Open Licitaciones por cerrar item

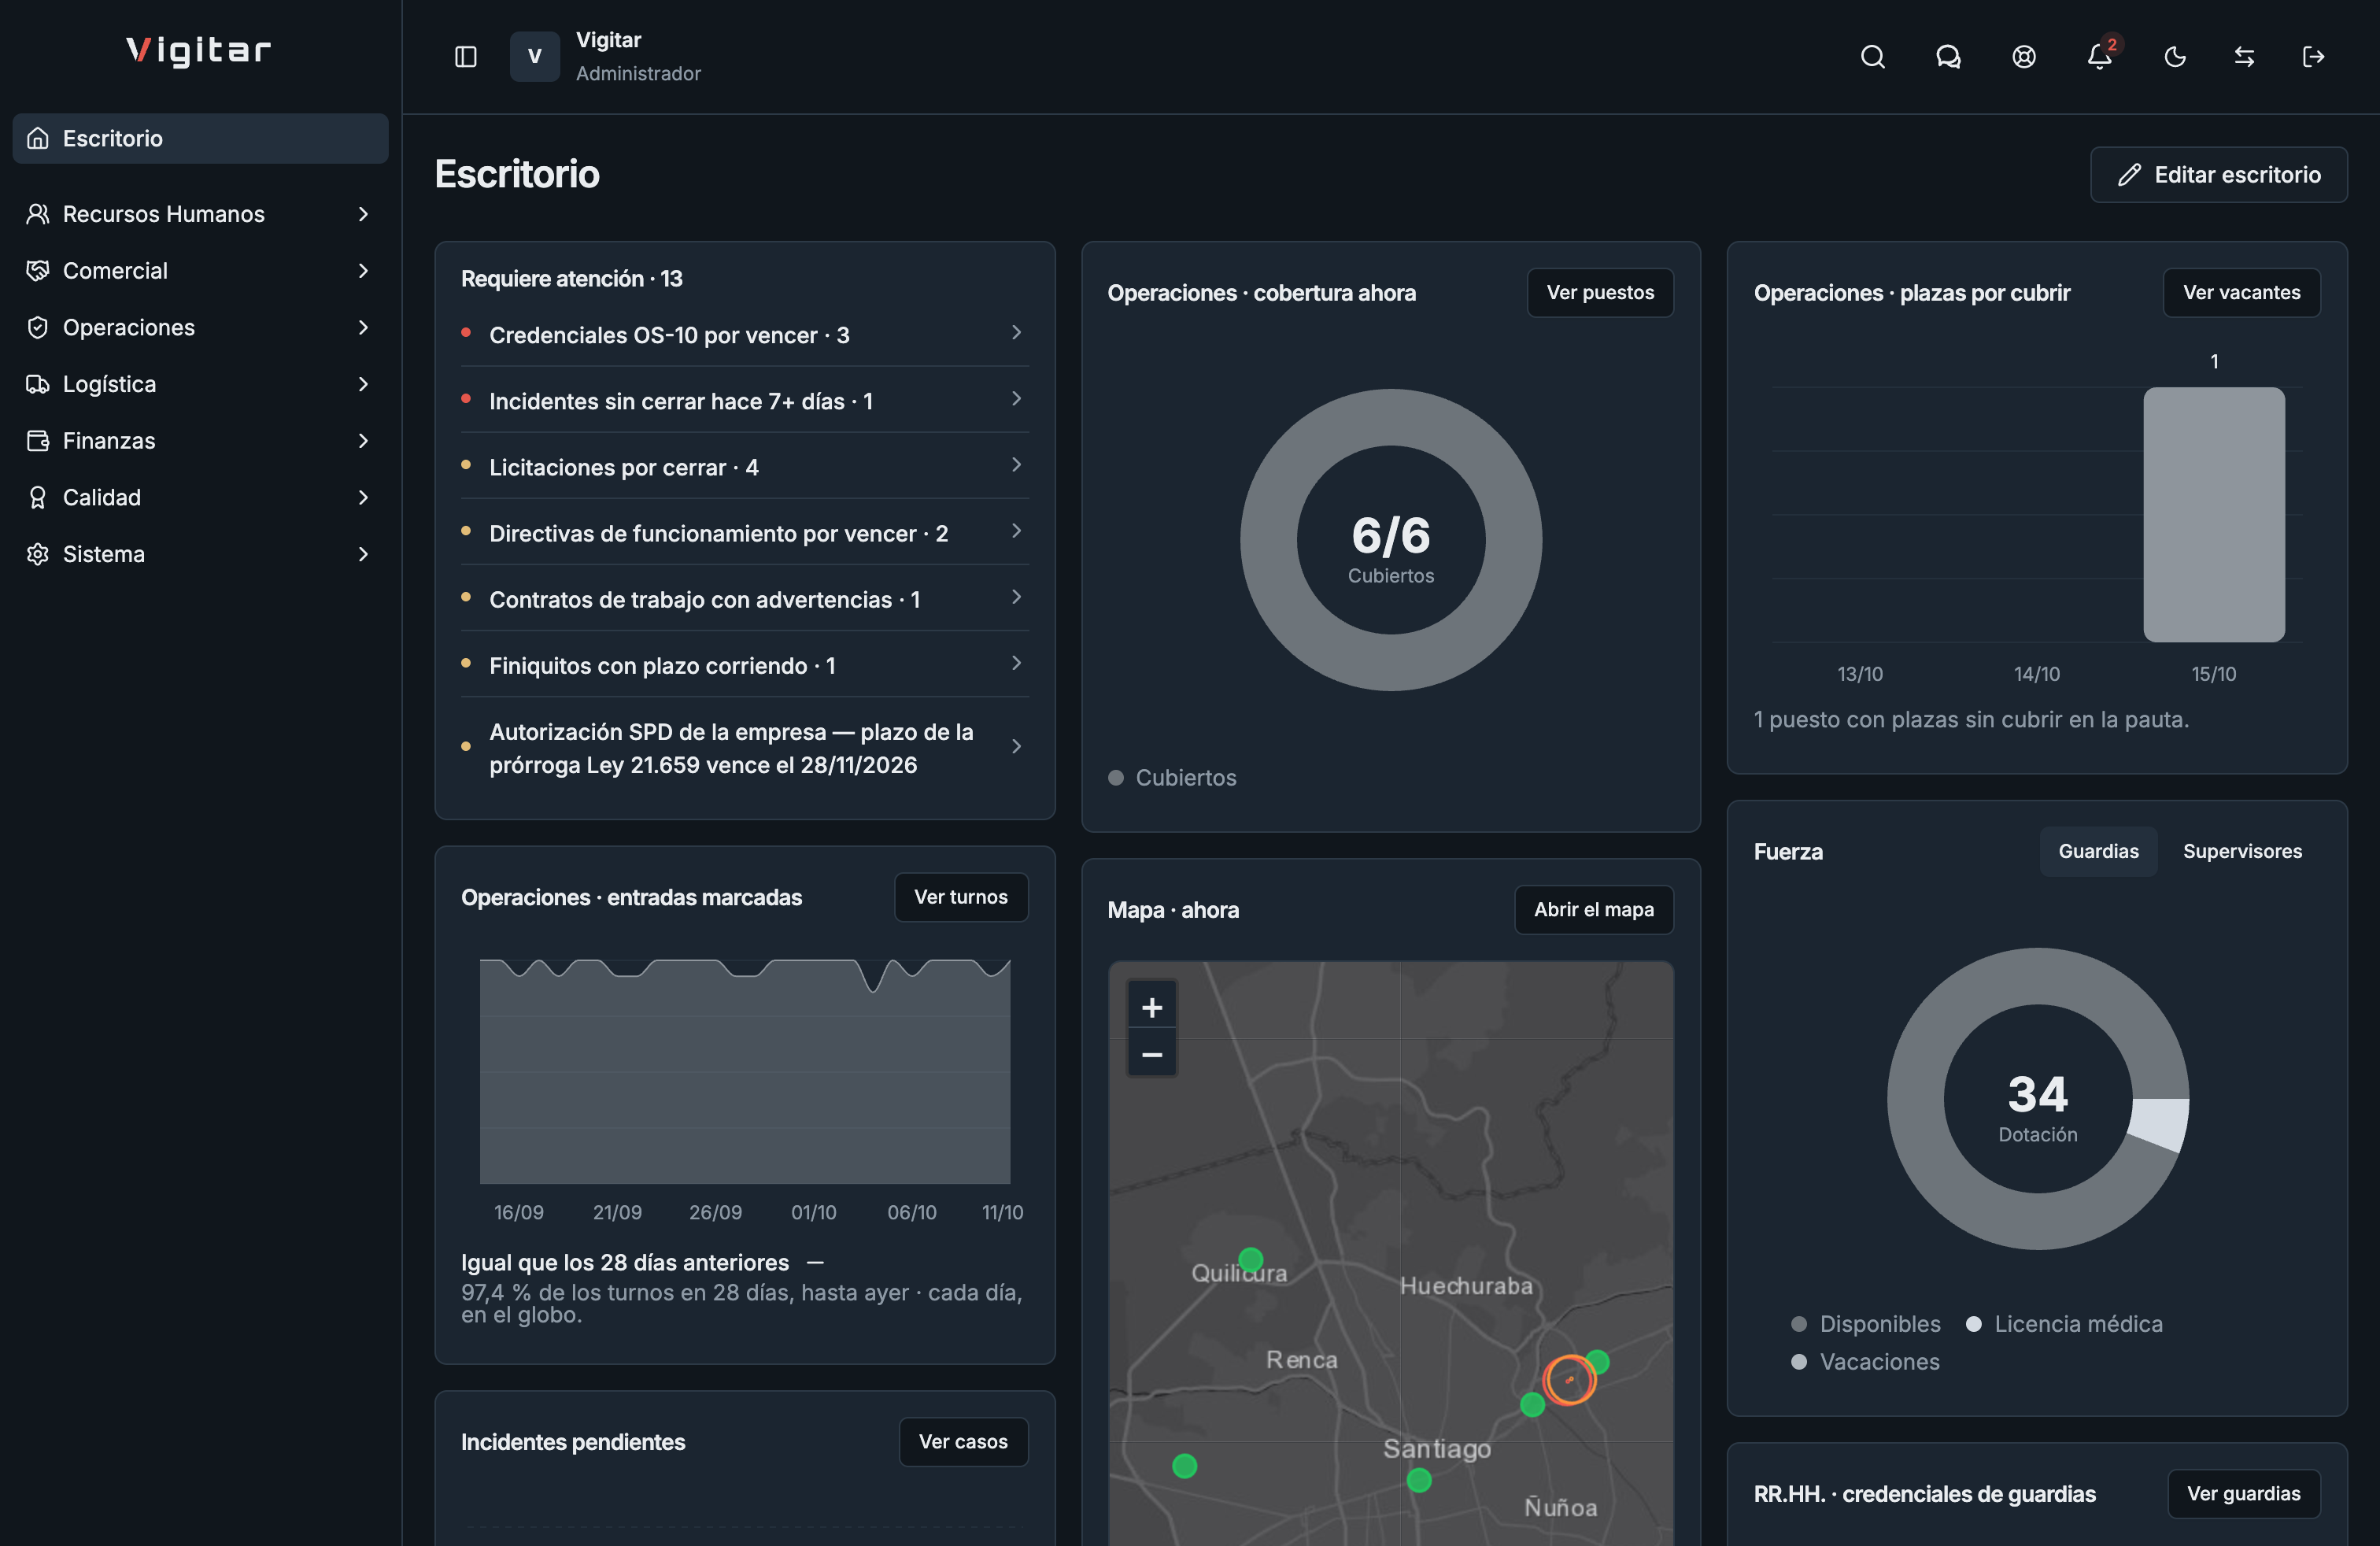(x=744, y=466)
